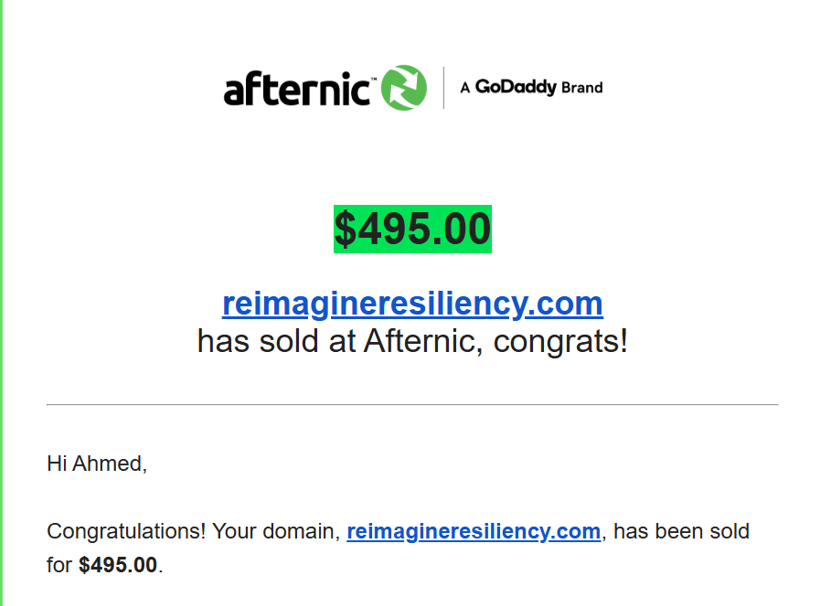Click the Your domain phrase in paragraph
The width and height of the screenshot is (819, 606).
coord(273,531)
